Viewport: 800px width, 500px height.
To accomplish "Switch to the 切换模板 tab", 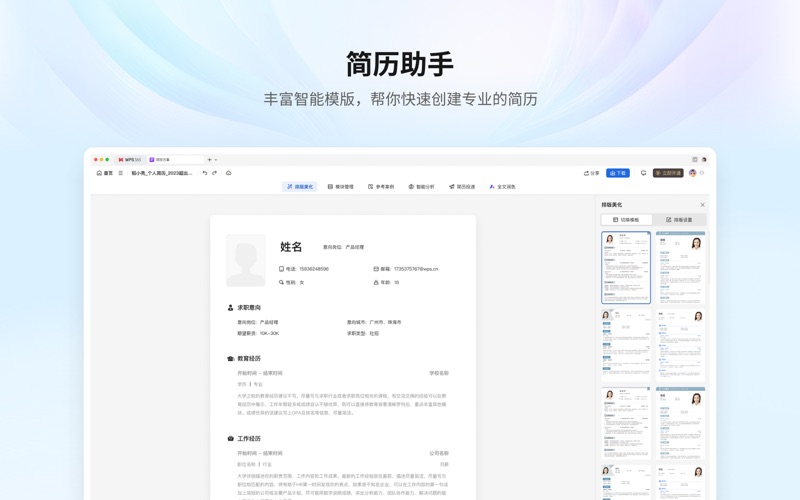I will 626,220.
